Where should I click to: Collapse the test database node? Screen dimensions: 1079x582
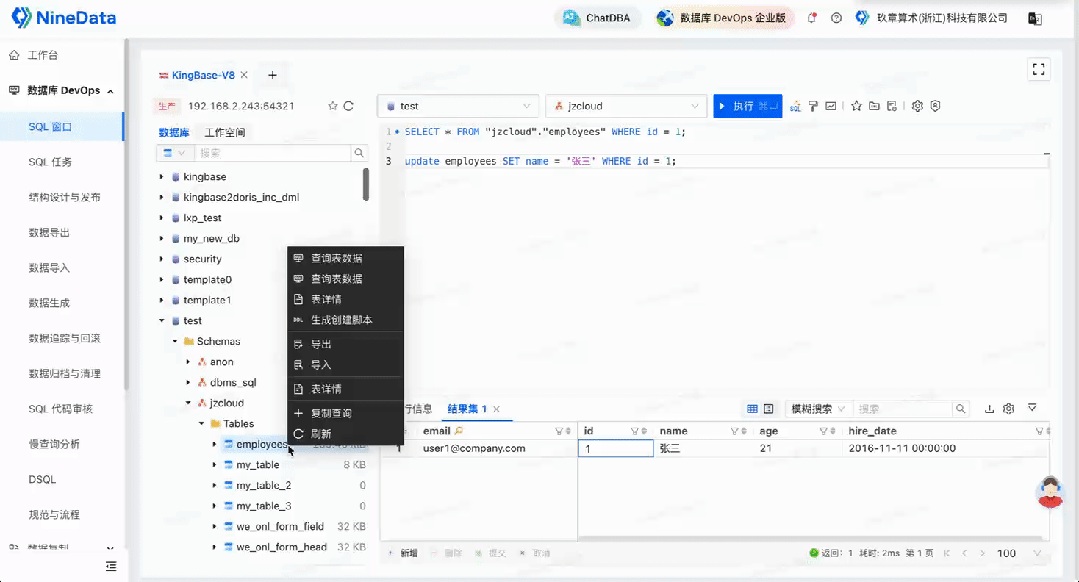click(162, 321)
